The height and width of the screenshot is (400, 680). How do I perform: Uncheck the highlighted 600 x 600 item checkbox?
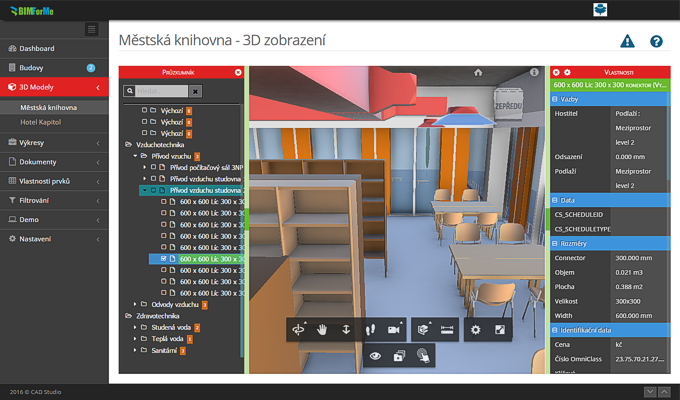163,259
